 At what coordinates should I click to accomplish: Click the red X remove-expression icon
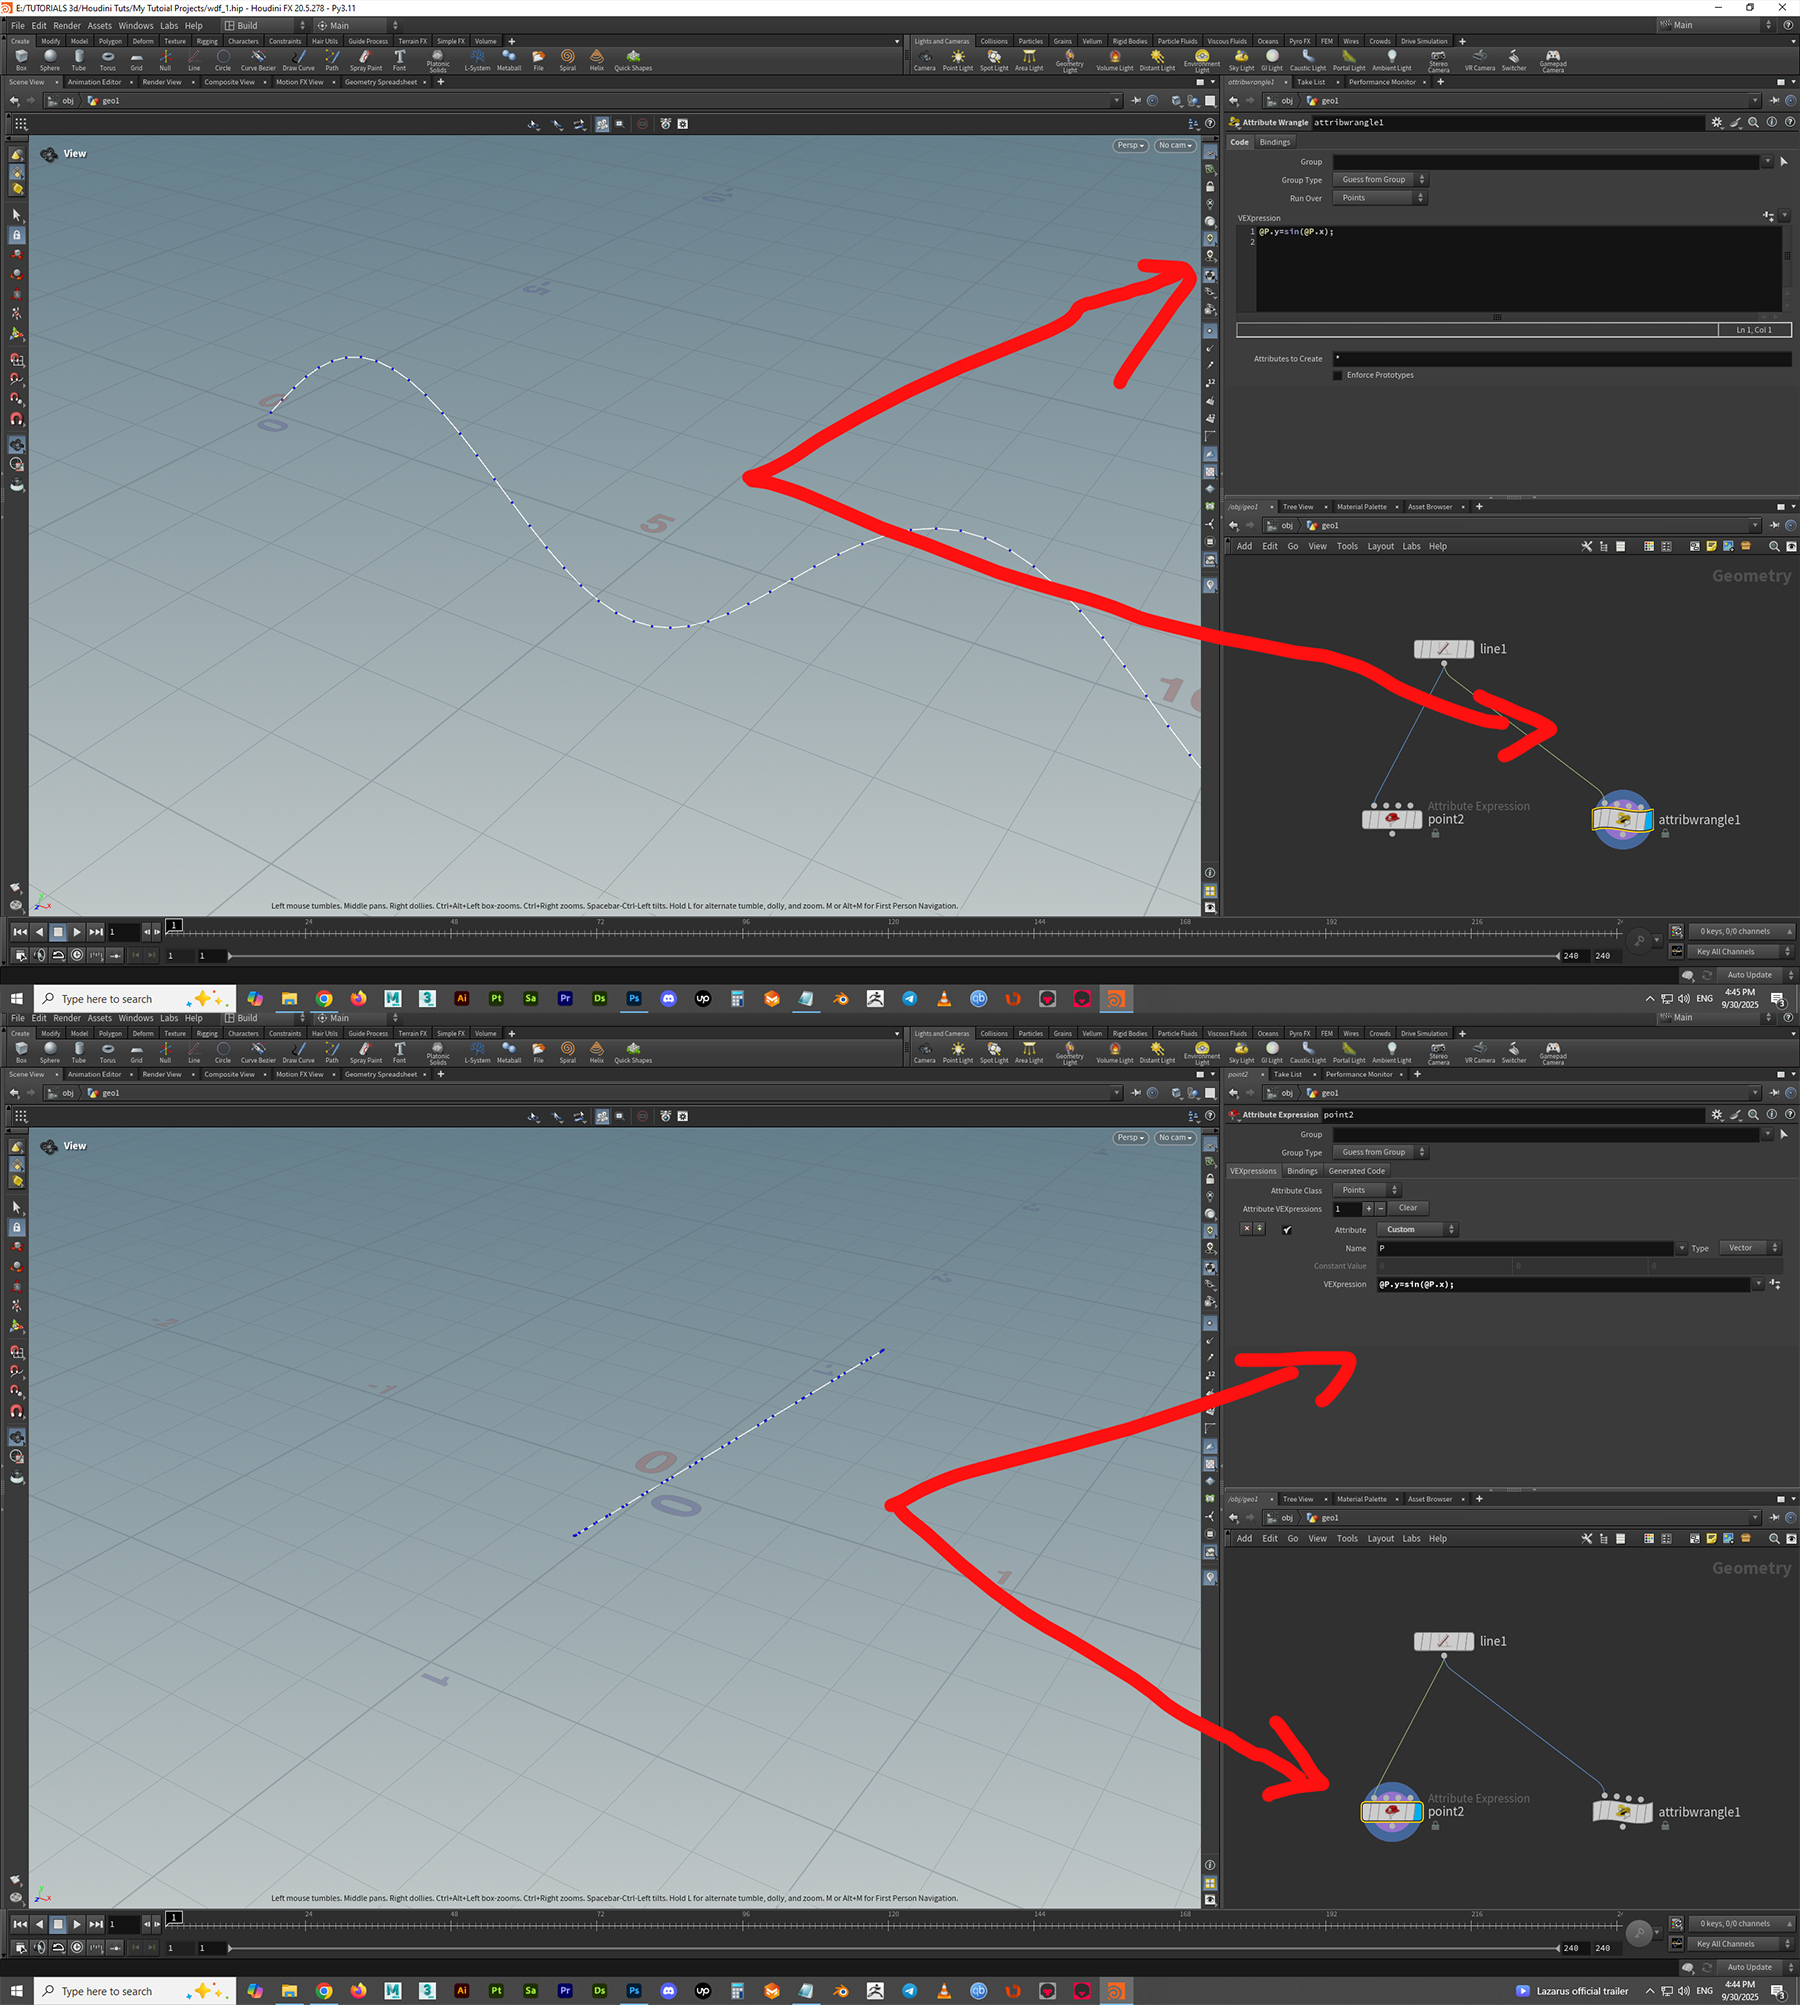click(x=1246, y=1229)
